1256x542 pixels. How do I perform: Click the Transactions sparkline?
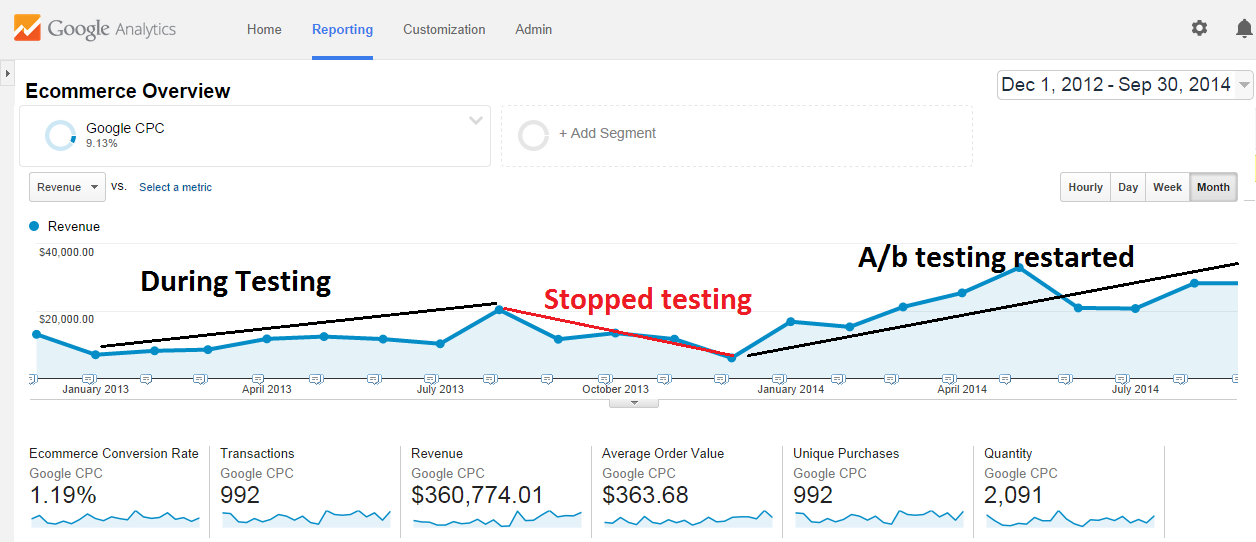306,518
